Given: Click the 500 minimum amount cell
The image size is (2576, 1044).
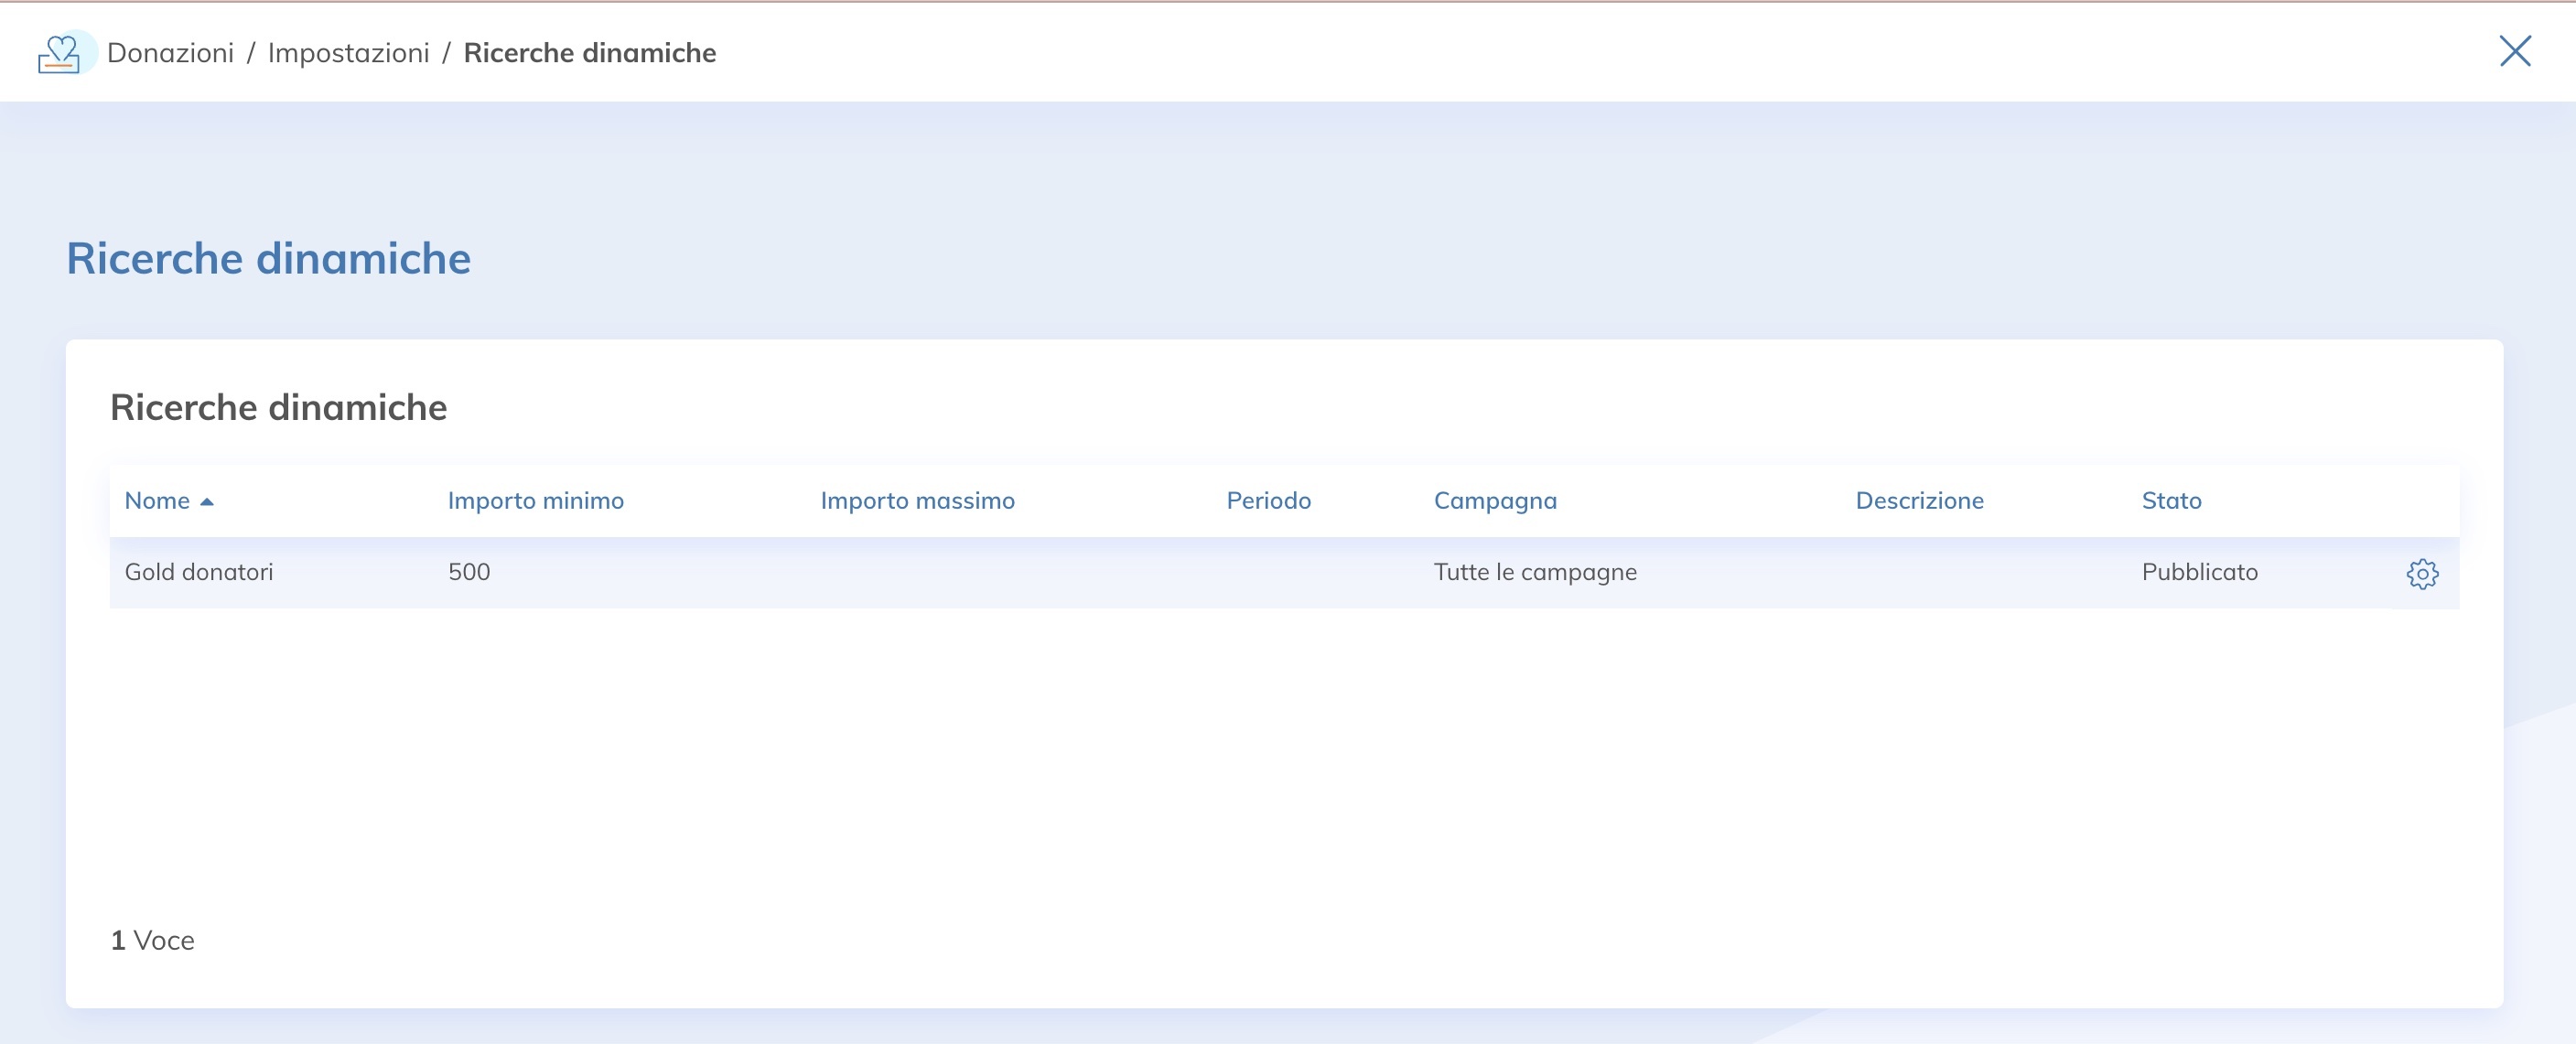Looking at the screenshot, I should point(468,572).
